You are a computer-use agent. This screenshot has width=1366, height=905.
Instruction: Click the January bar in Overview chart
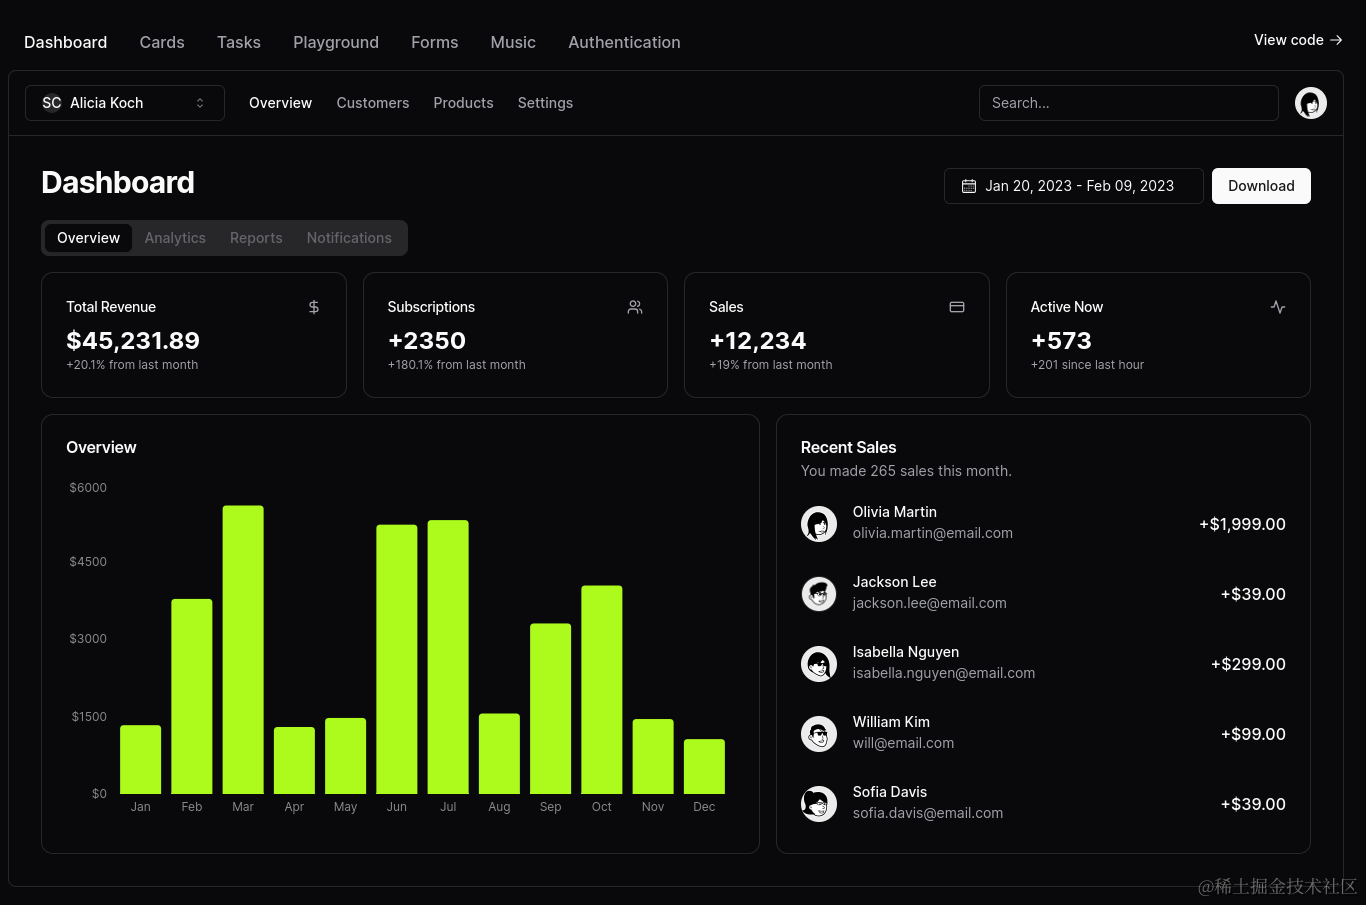(x=141, y=760)
